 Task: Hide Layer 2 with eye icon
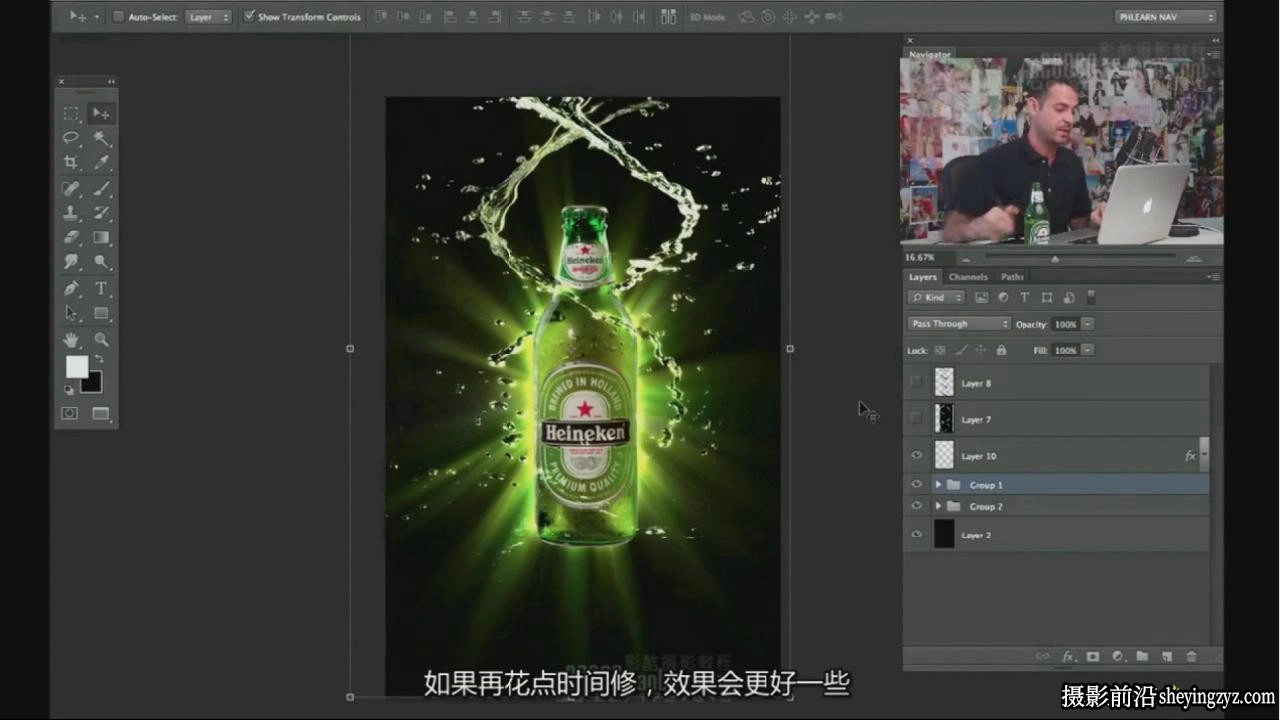(x=916, y=535)
